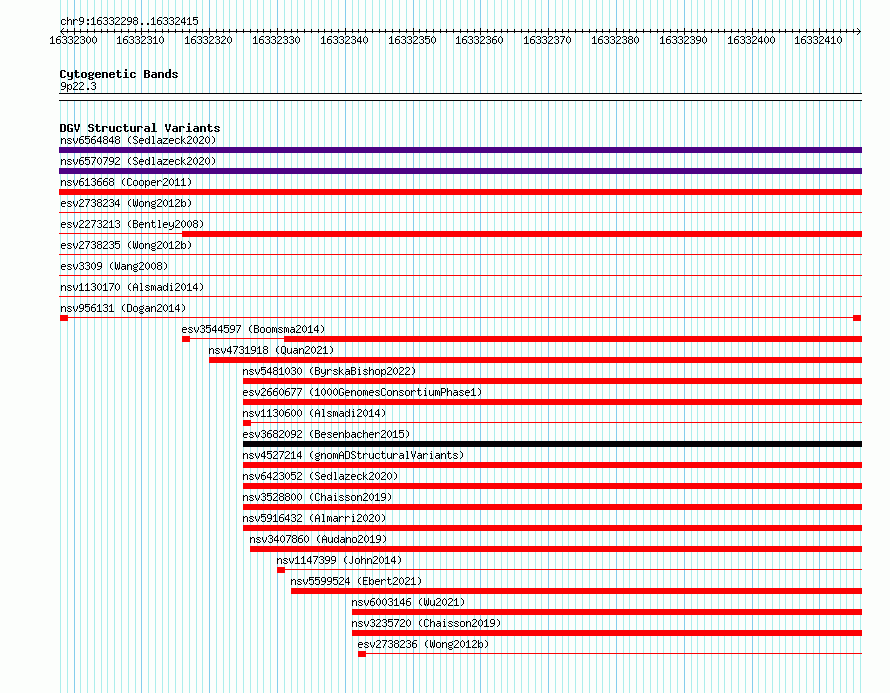Click the thick red bar of esv2273213
Viewport: 890px width, 693px height.
[x=522, y=234]
